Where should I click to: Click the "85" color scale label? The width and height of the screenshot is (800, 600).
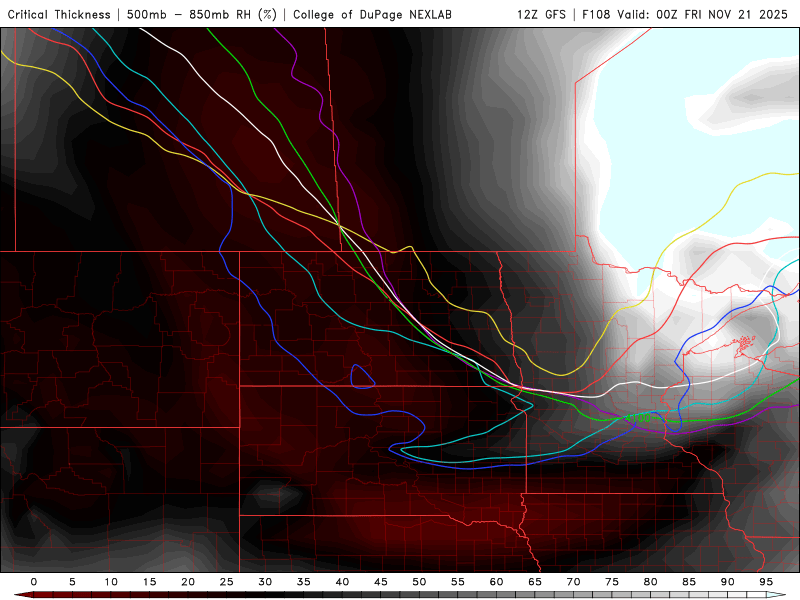689,582
